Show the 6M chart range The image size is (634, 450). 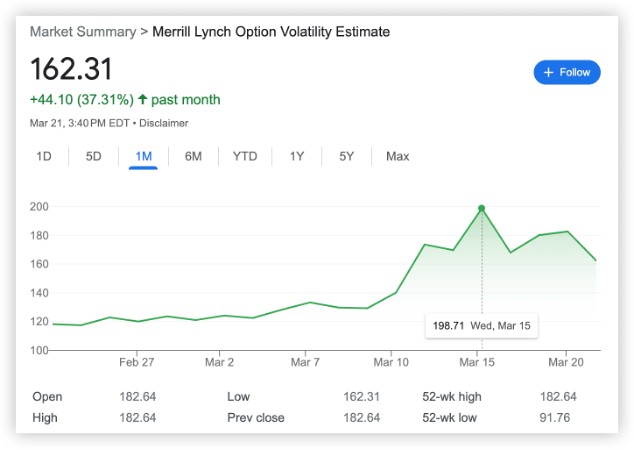pos(193,156)
